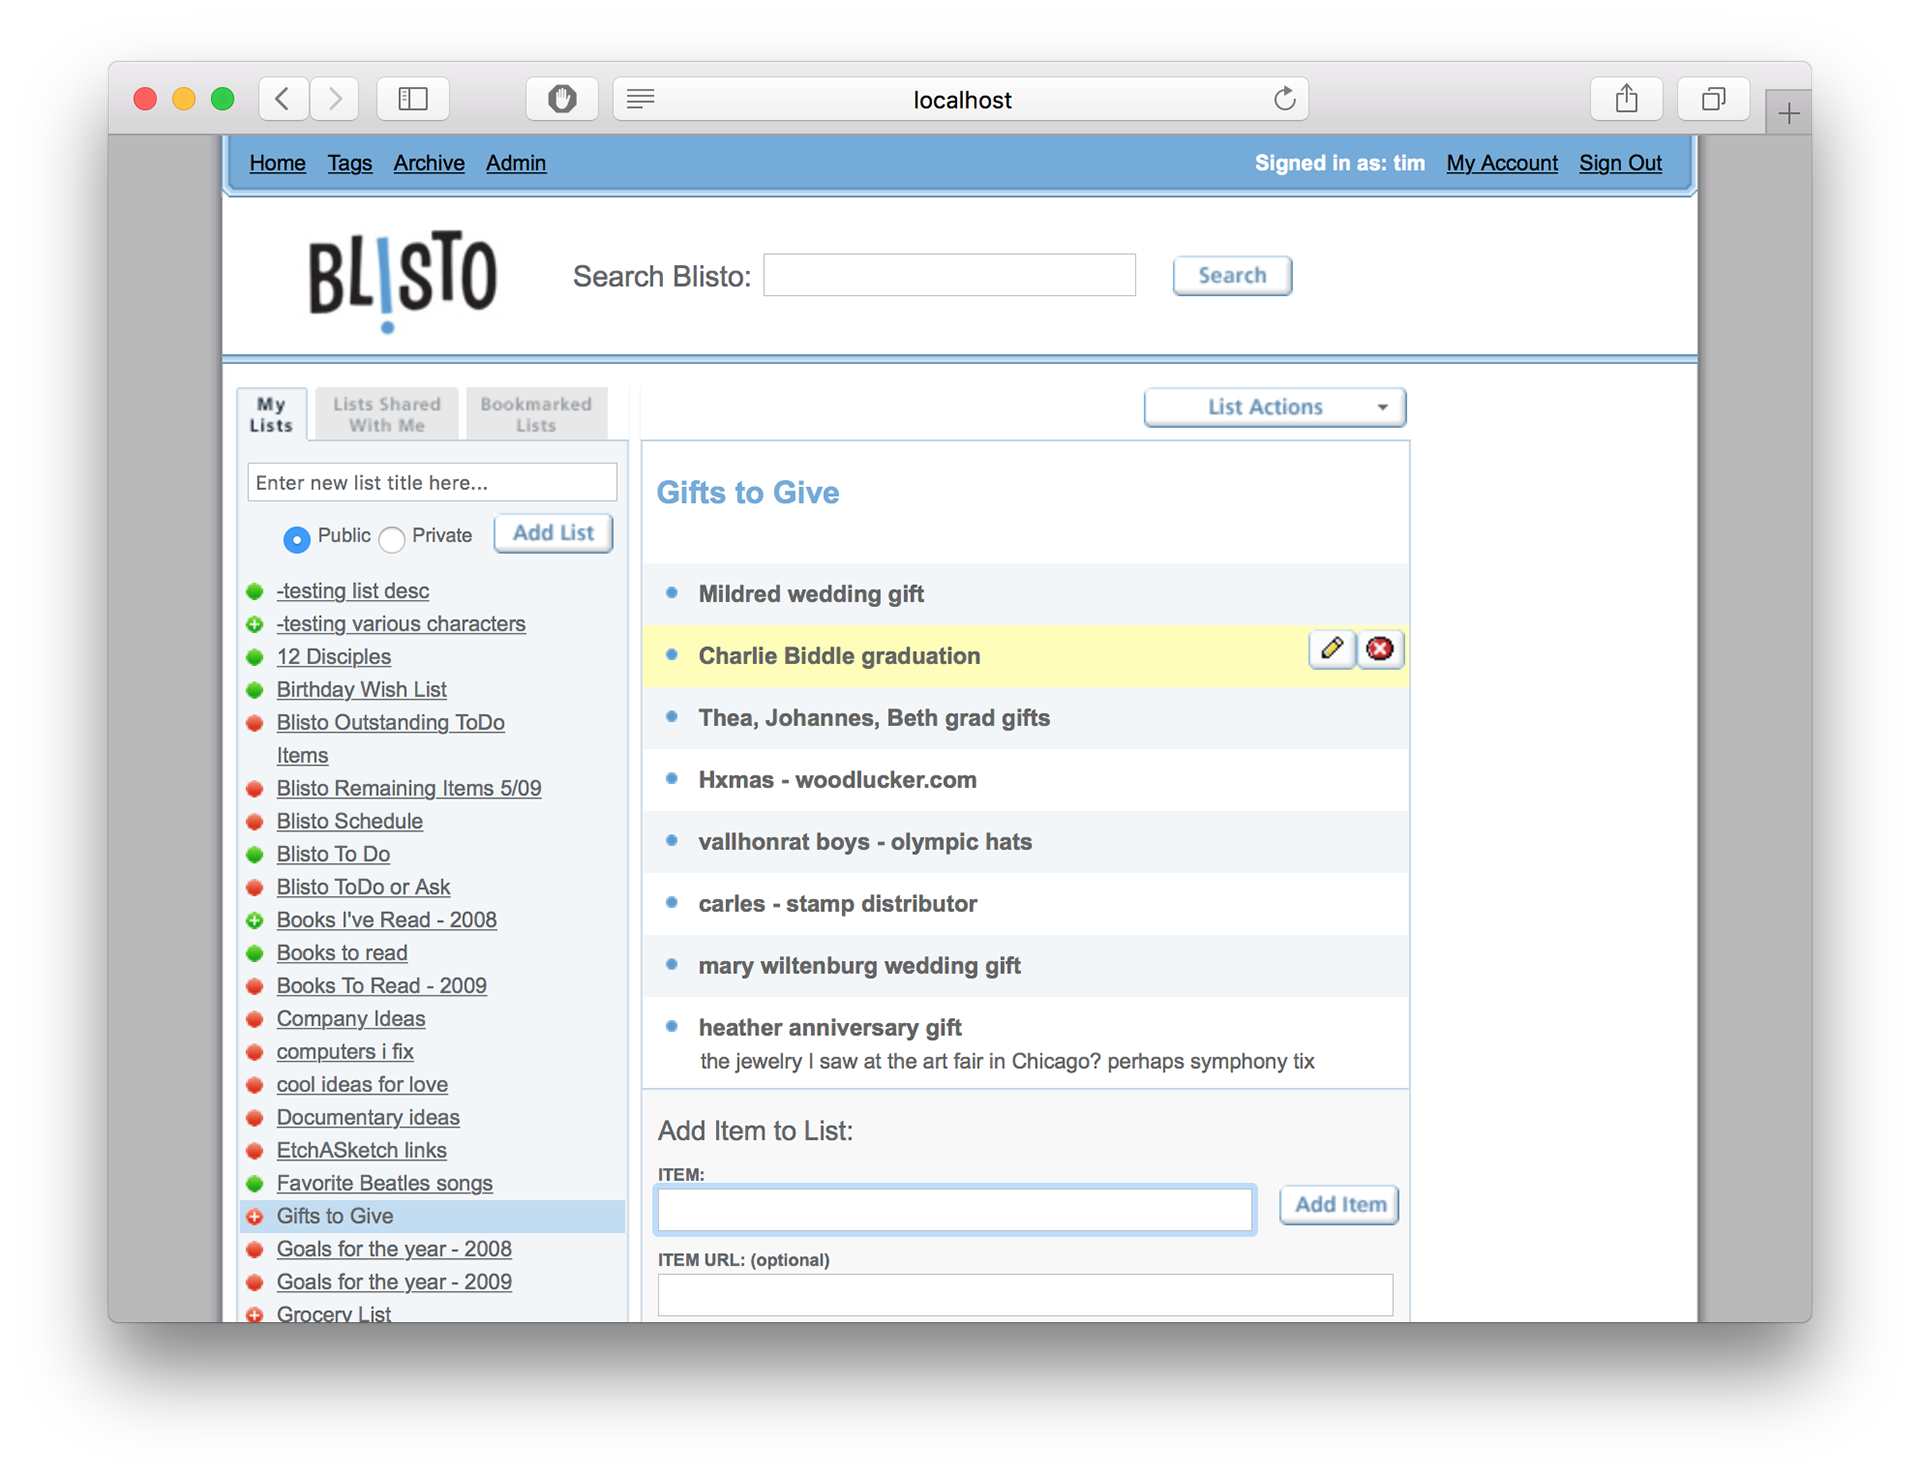Screen dimensions: 1920x1477
Task: Select the Hxmas - woodlucker.com item
Action: point(1025,780)
